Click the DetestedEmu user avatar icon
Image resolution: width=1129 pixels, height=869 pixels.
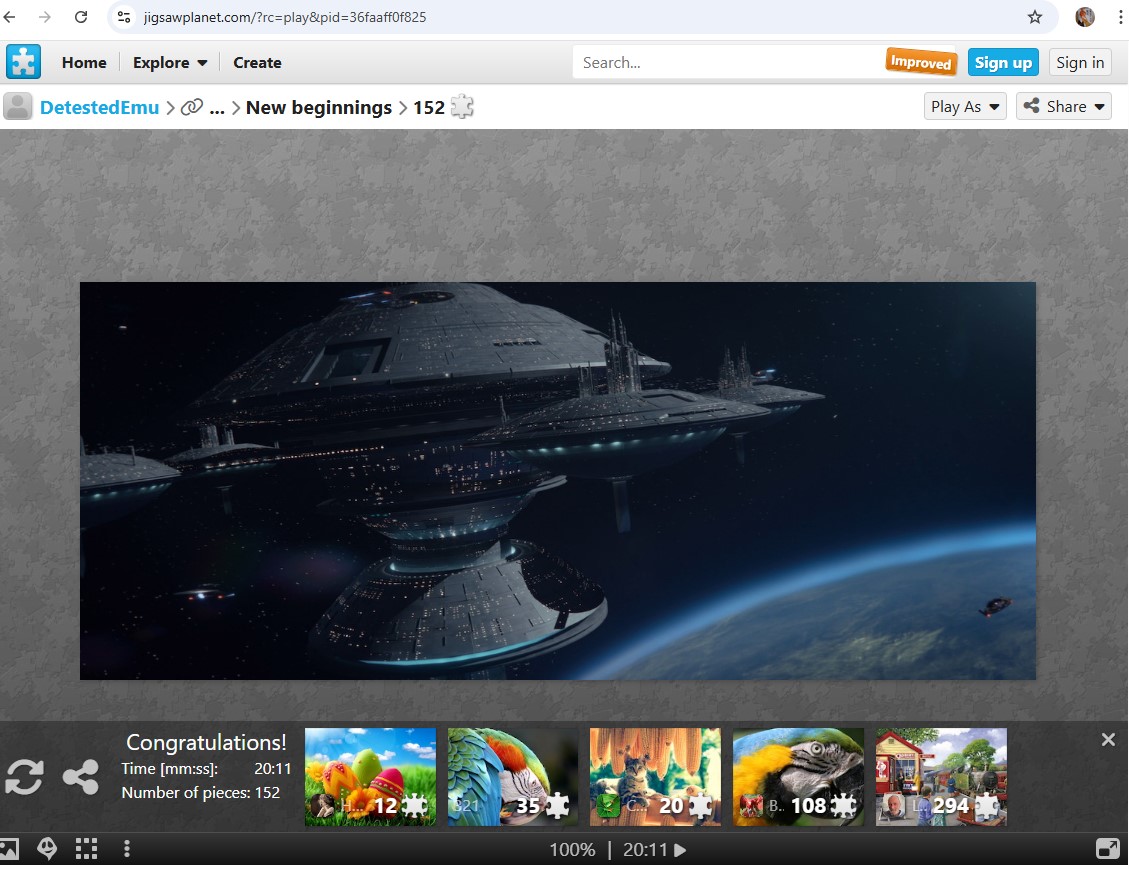point(18,107)
